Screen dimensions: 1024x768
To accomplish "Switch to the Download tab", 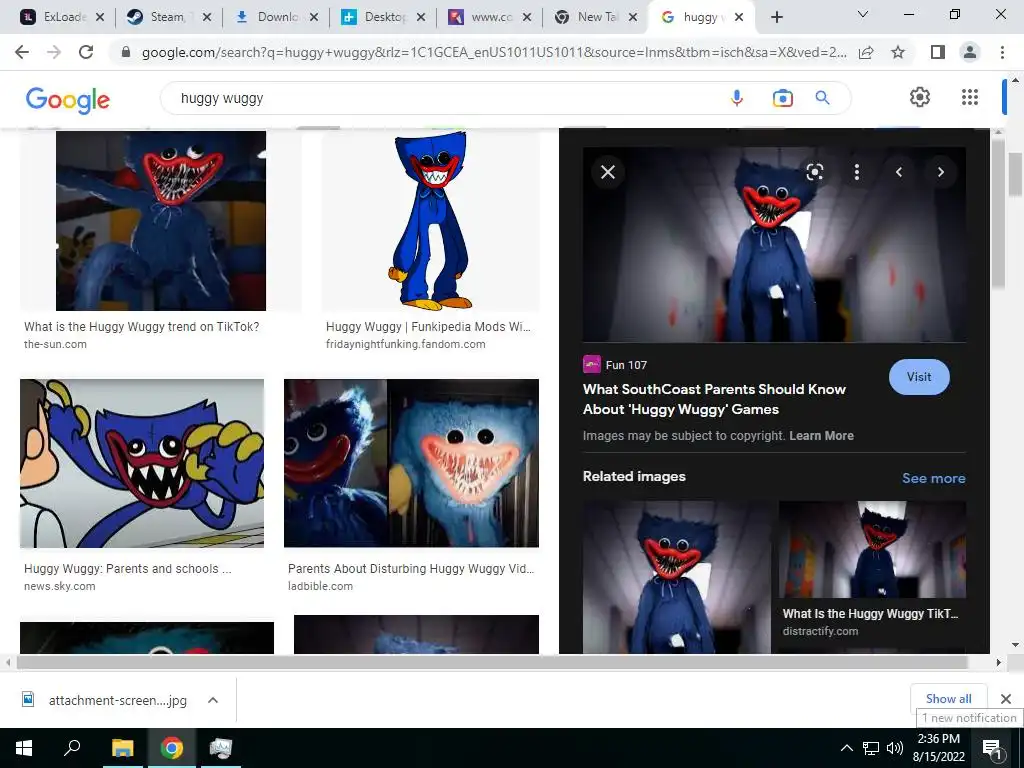I will 268,17.
